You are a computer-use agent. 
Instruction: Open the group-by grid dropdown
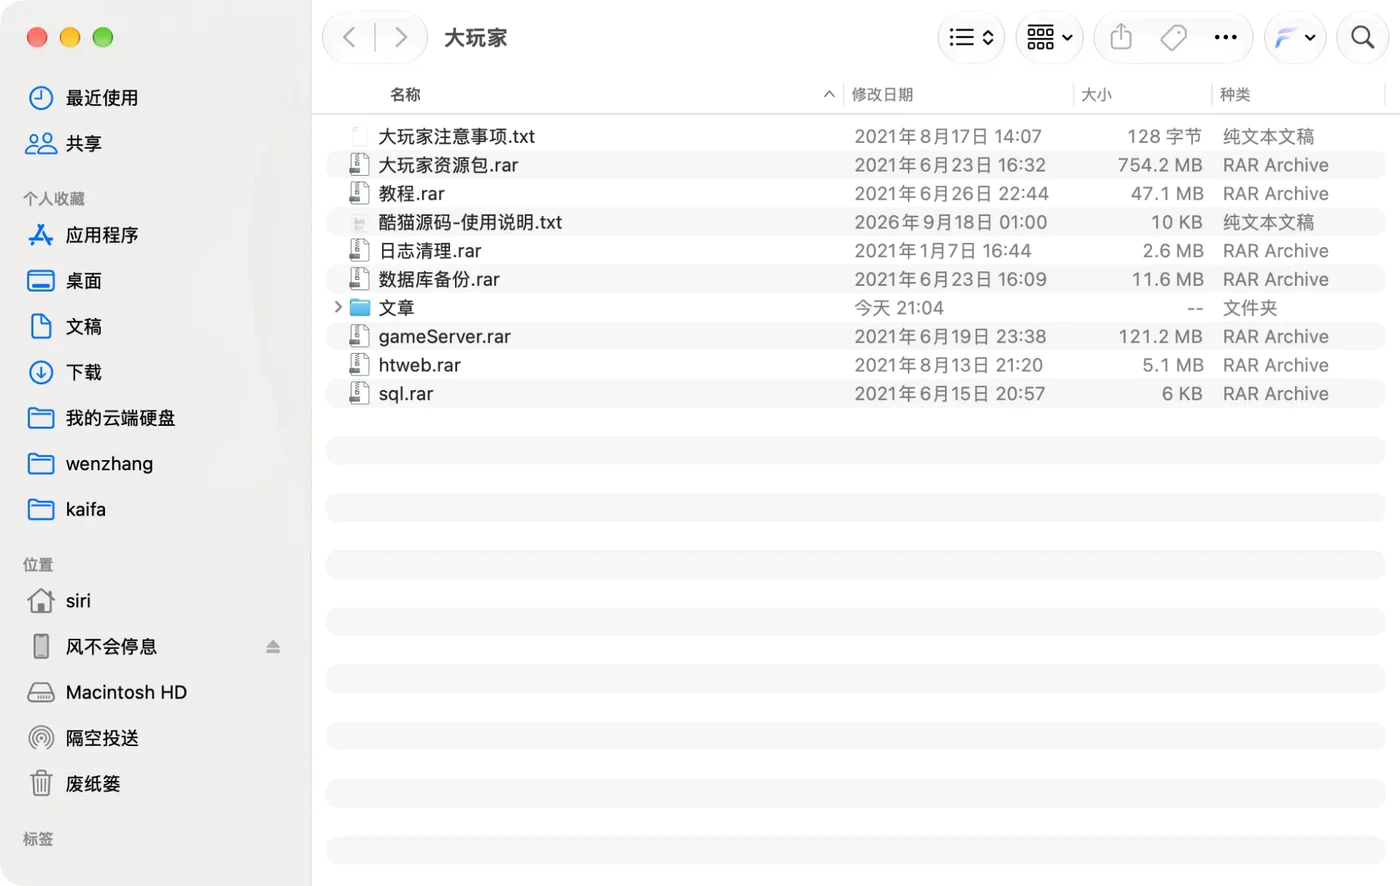(x=1049, y=38)
